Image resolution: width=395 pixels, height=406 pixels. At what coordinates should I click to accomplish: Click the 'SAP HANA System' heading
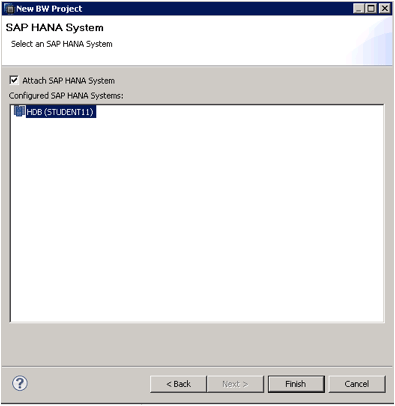[55, 28]
